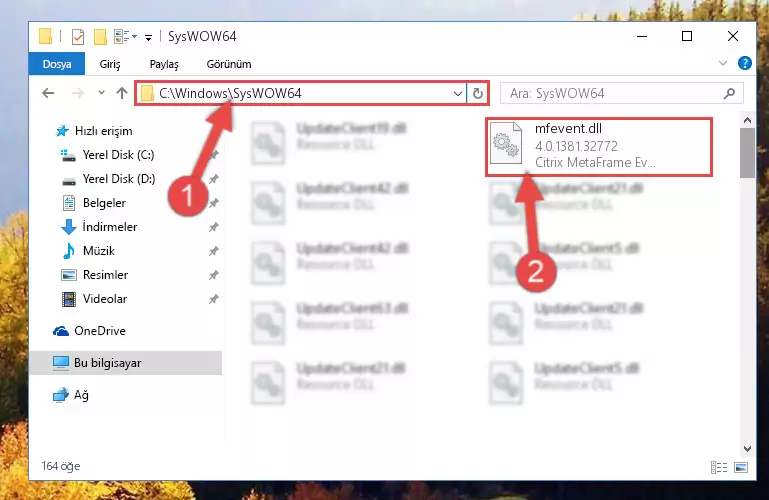Image resolution: width=769 pixels, height=500 pixels.
Task: Switch to the Görünüm ribbon tab
Action: (229, 64)
